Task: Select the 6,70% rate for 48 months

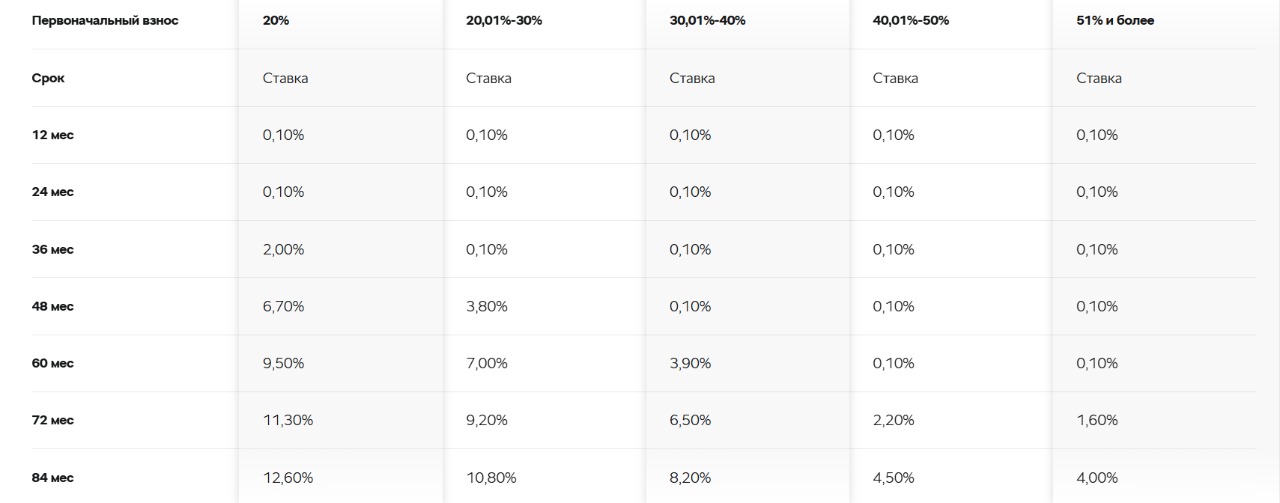Action: [x=283, y=306]
